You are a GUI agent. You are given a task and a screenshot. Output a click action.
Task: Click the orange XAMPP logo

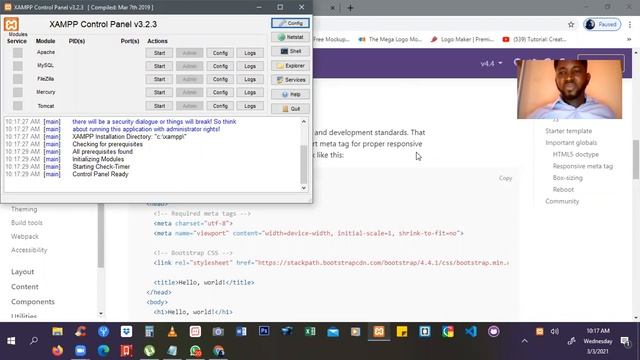11,24
